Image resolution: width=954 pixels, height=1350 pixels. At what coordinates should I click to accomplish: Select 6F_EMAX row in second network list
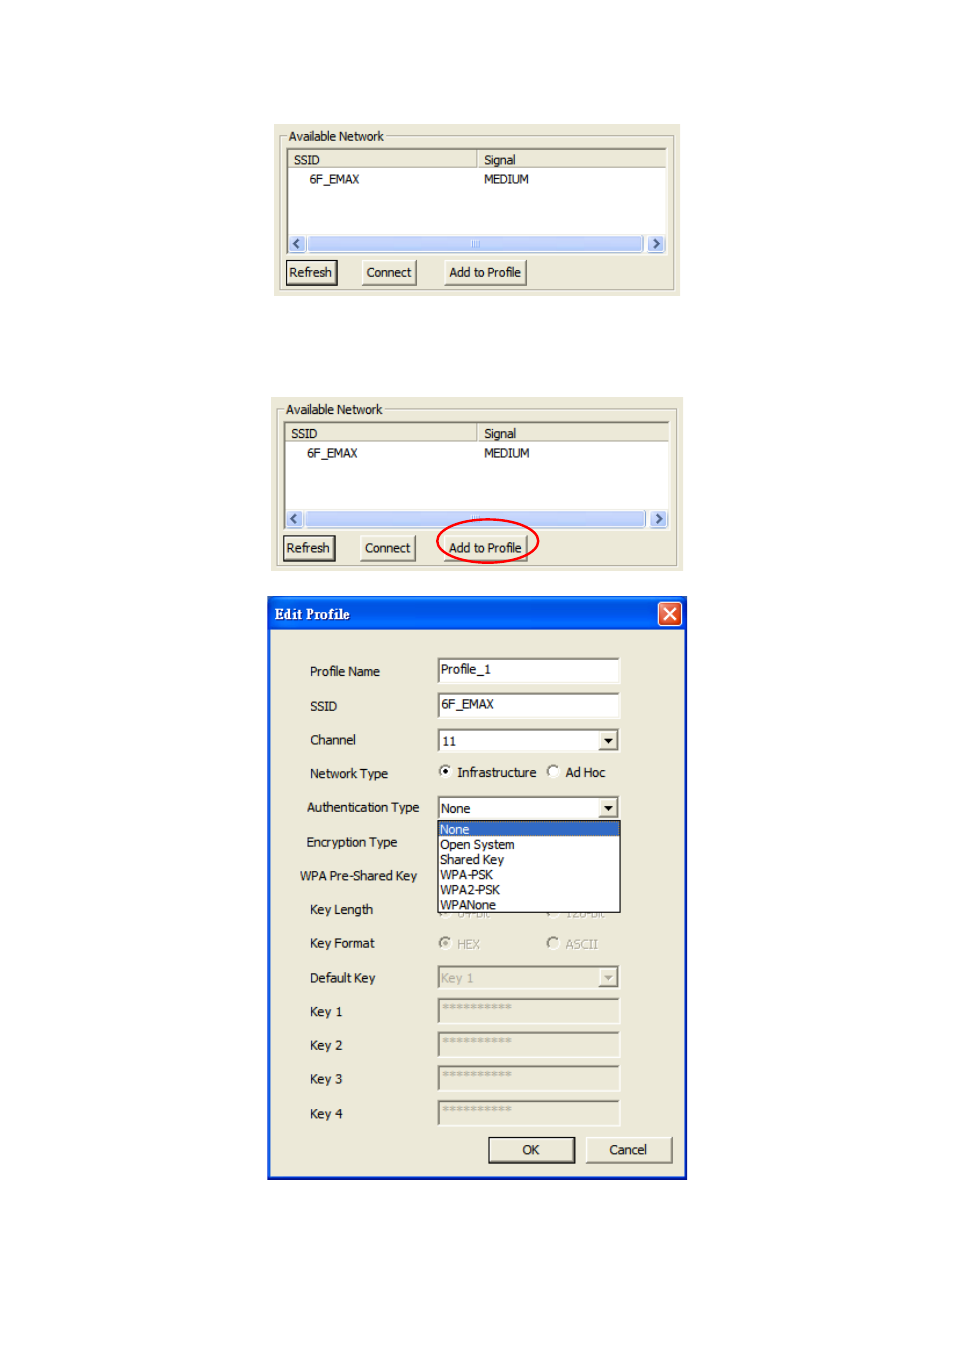pos(476,454)
